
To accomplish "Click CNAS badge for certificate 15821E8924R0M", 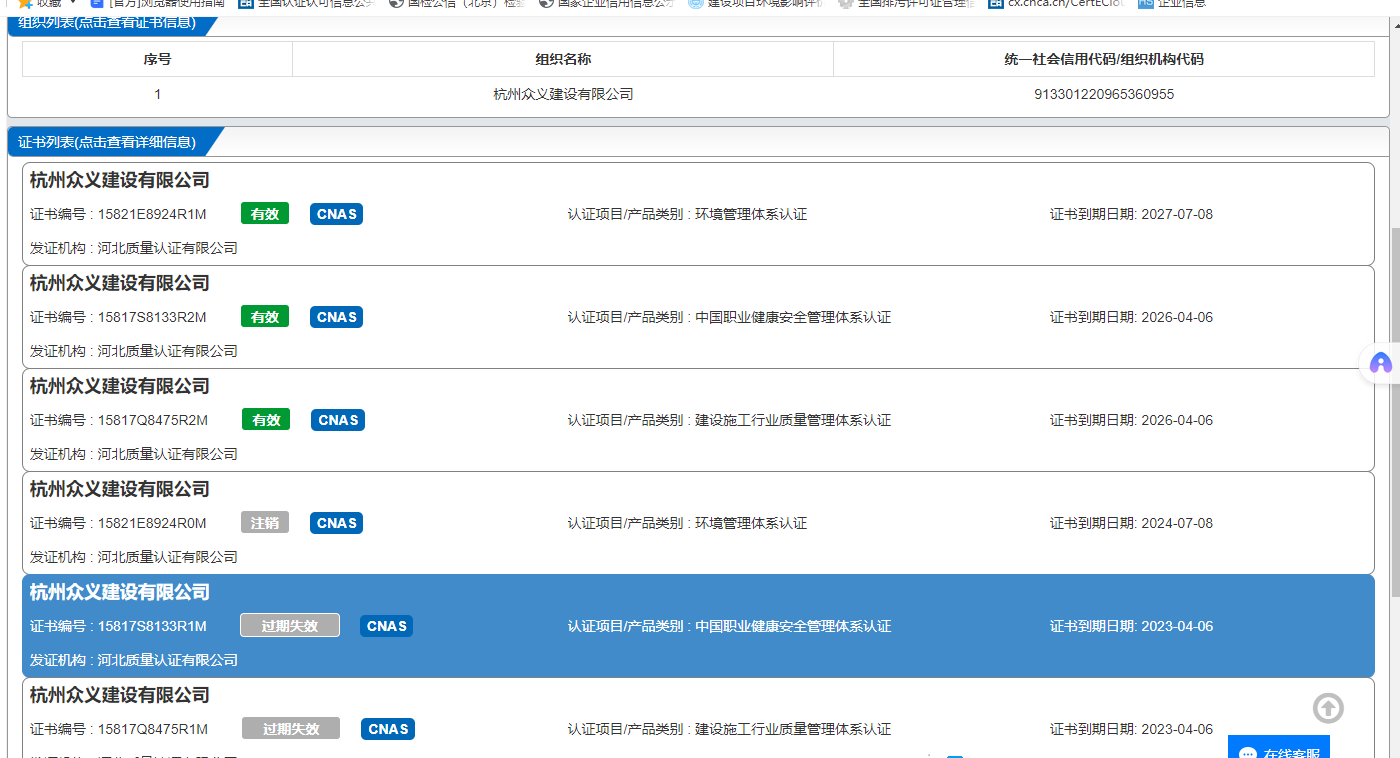I will point(337,523).
